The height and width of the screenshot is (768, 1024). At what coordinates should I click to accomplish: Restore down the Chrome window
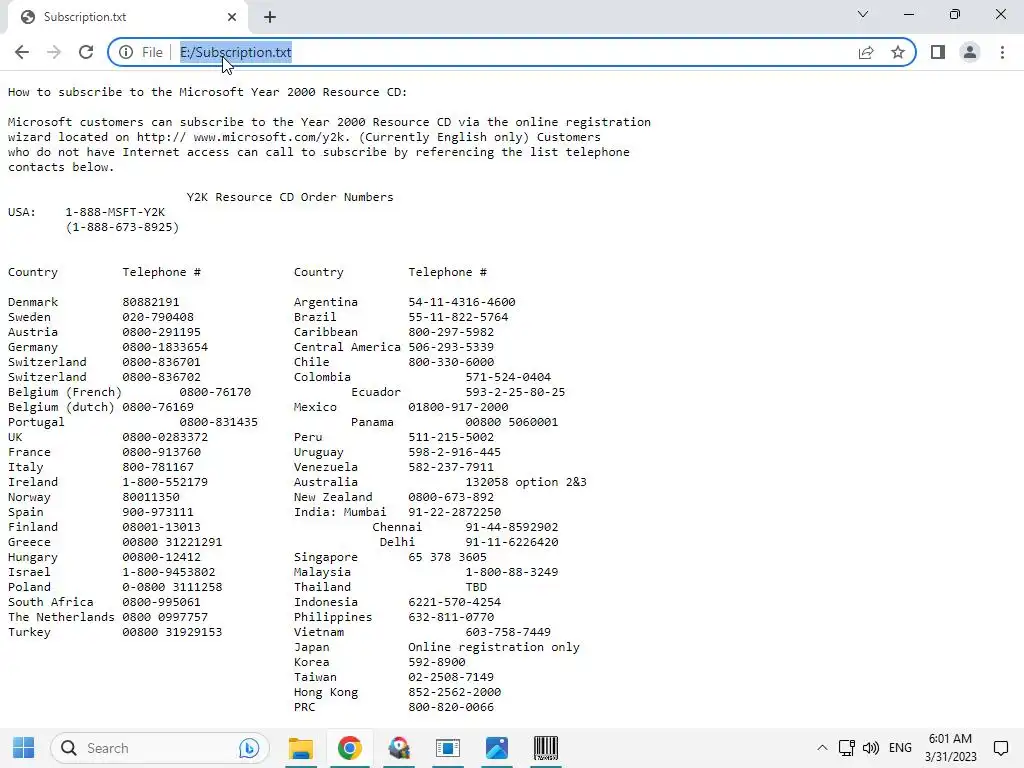(x=955, y=14)
